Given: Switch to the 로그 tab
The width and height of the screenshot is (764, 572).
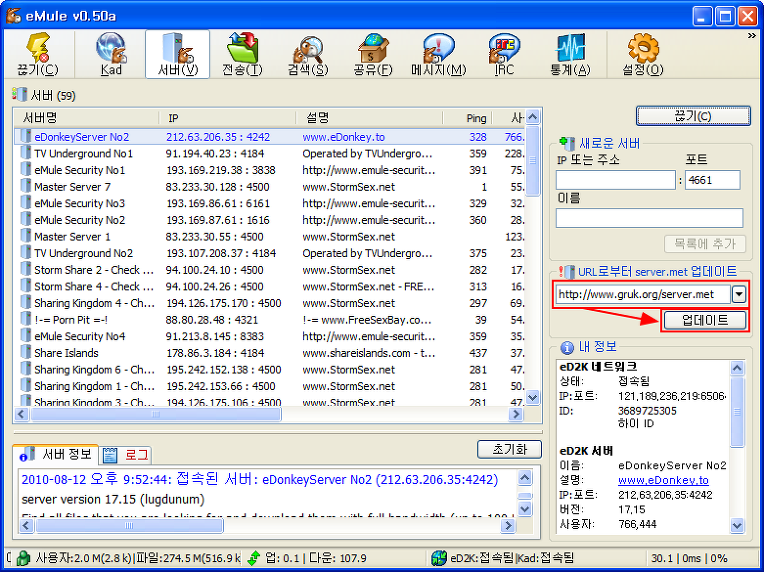Looking at the screenshot, I should click(x=126, y=456).
